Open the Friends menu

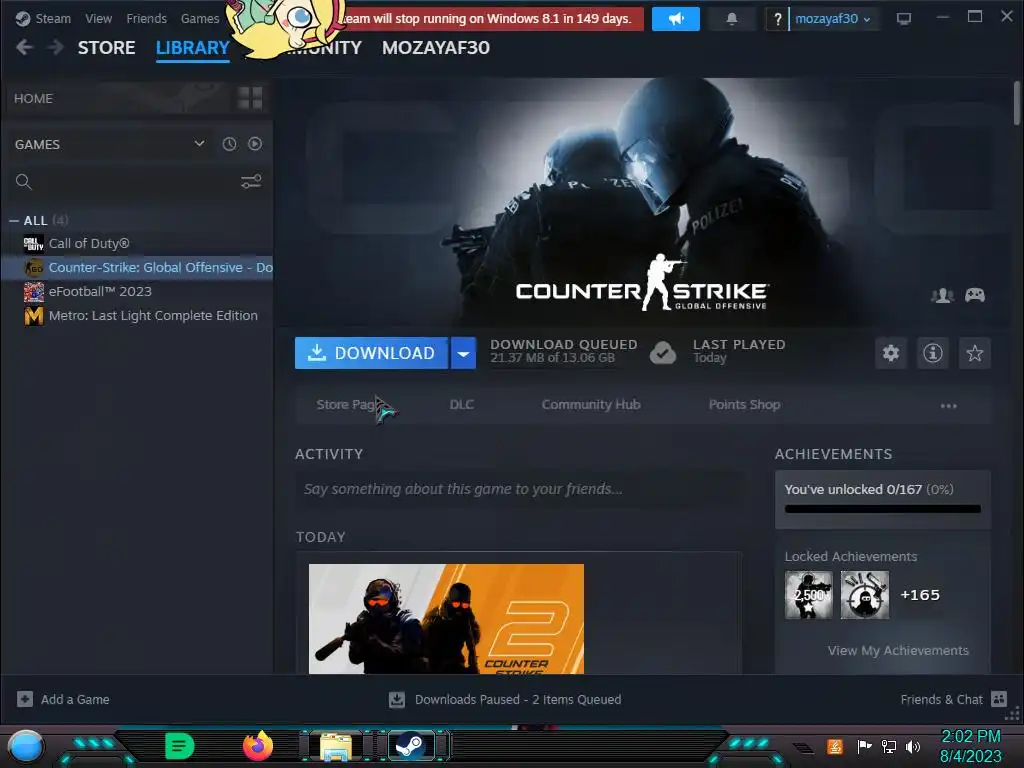[146, 18]
